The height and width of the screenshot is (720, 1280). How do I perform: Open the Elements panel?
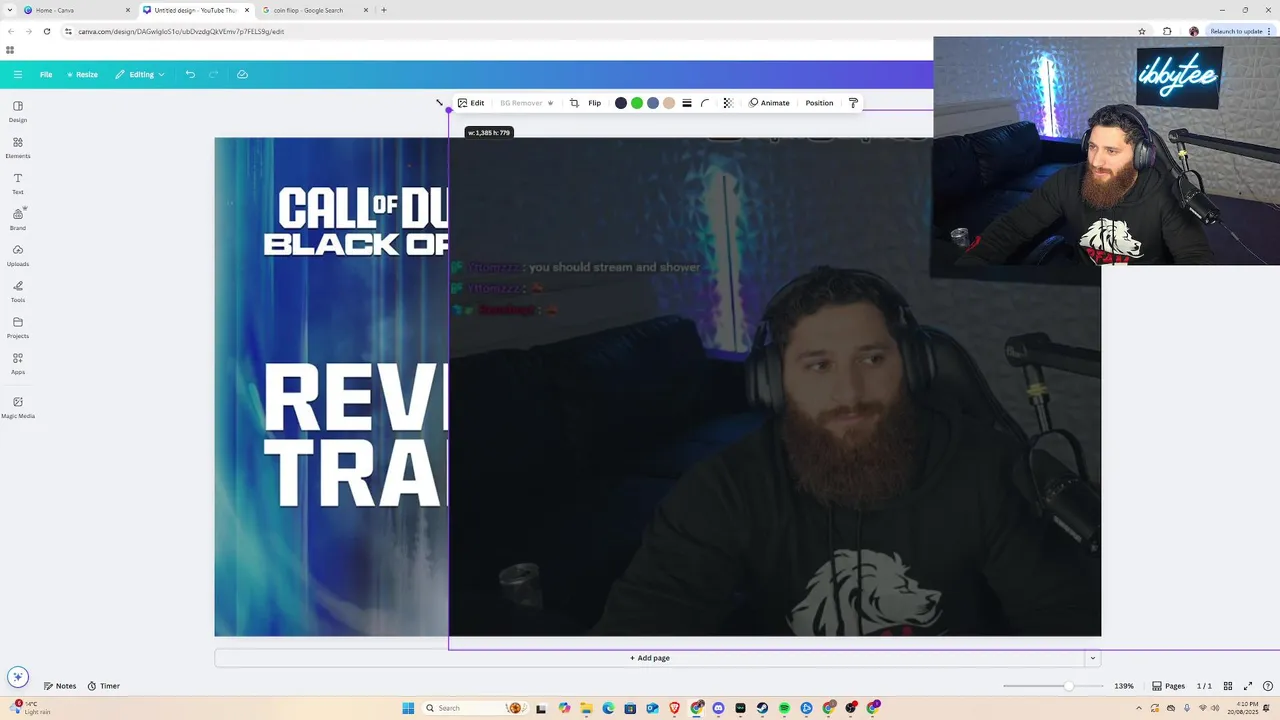click(x=18, y=147)
